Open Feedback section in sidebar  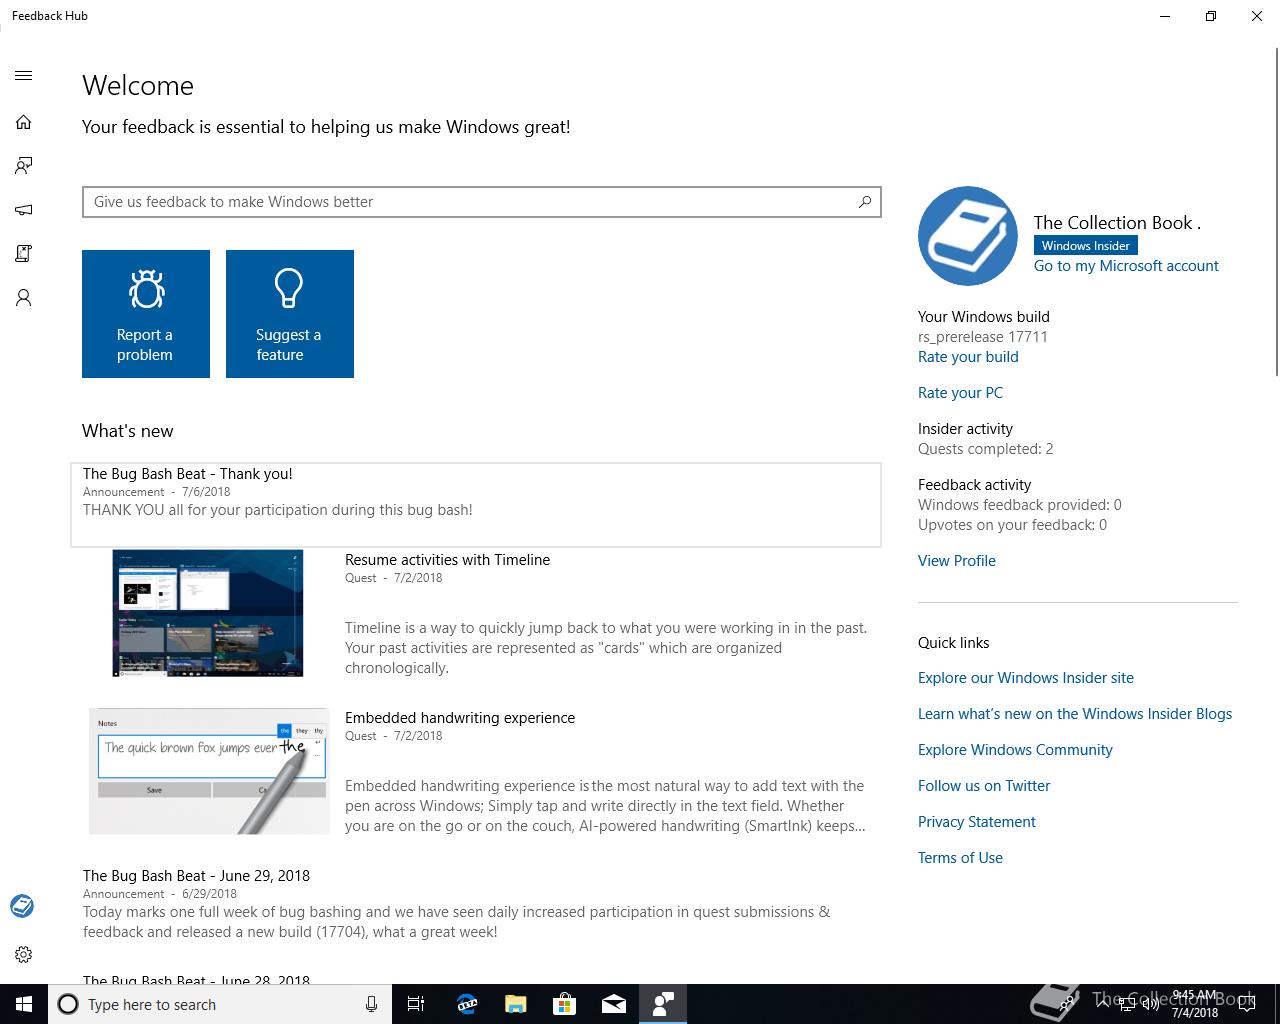[x=24, y=166]
